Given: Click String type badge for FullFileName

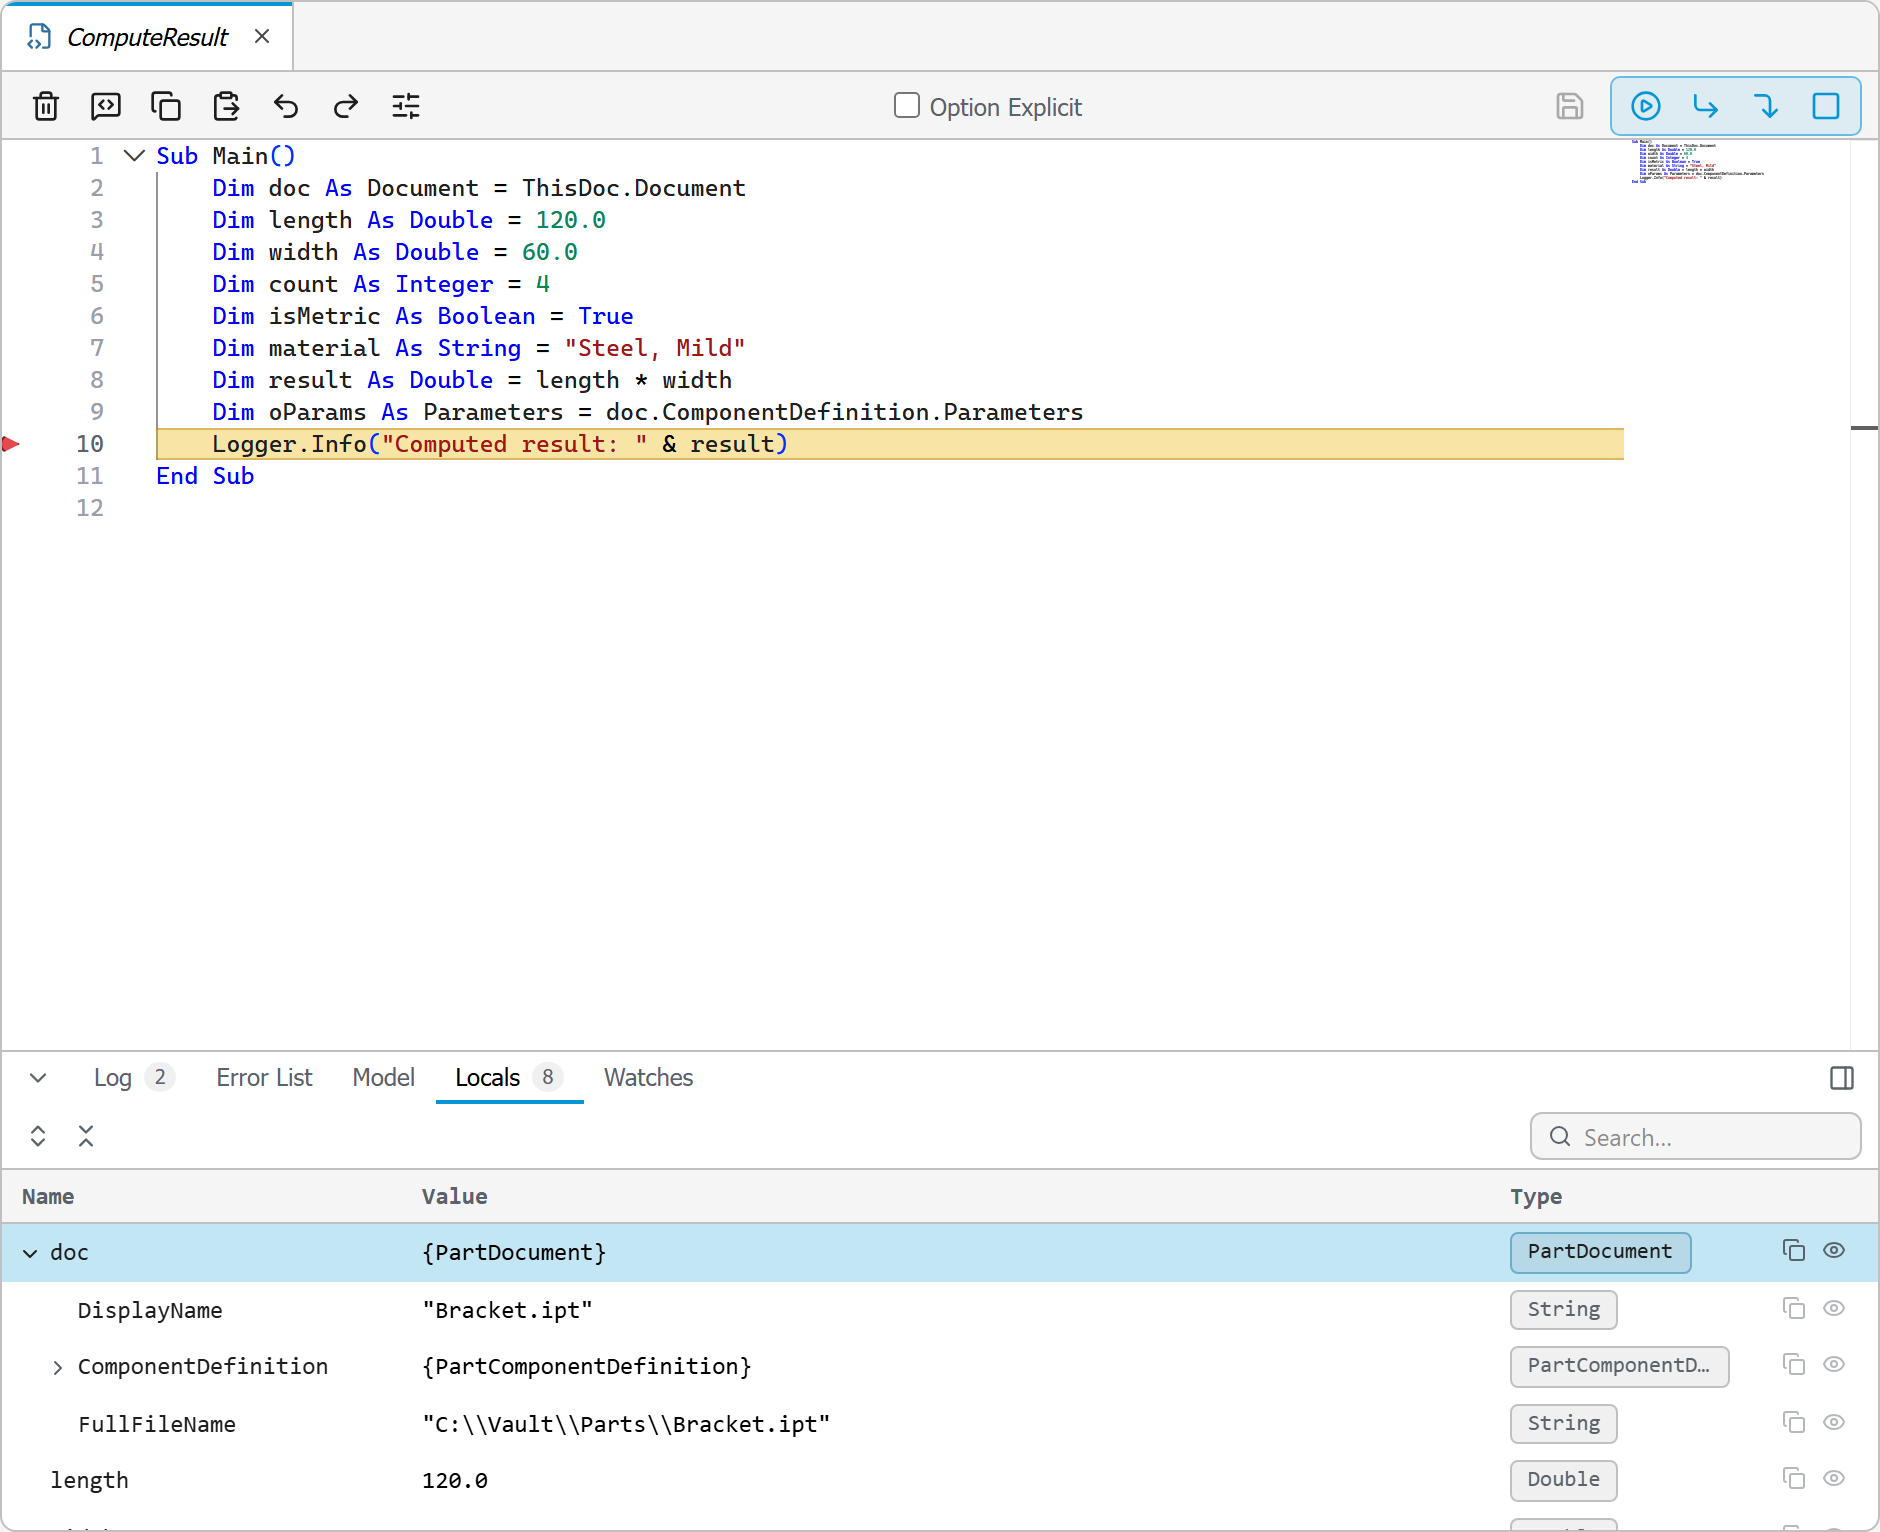Looking at the screenshot, I should click(x=1563, y=1424).
